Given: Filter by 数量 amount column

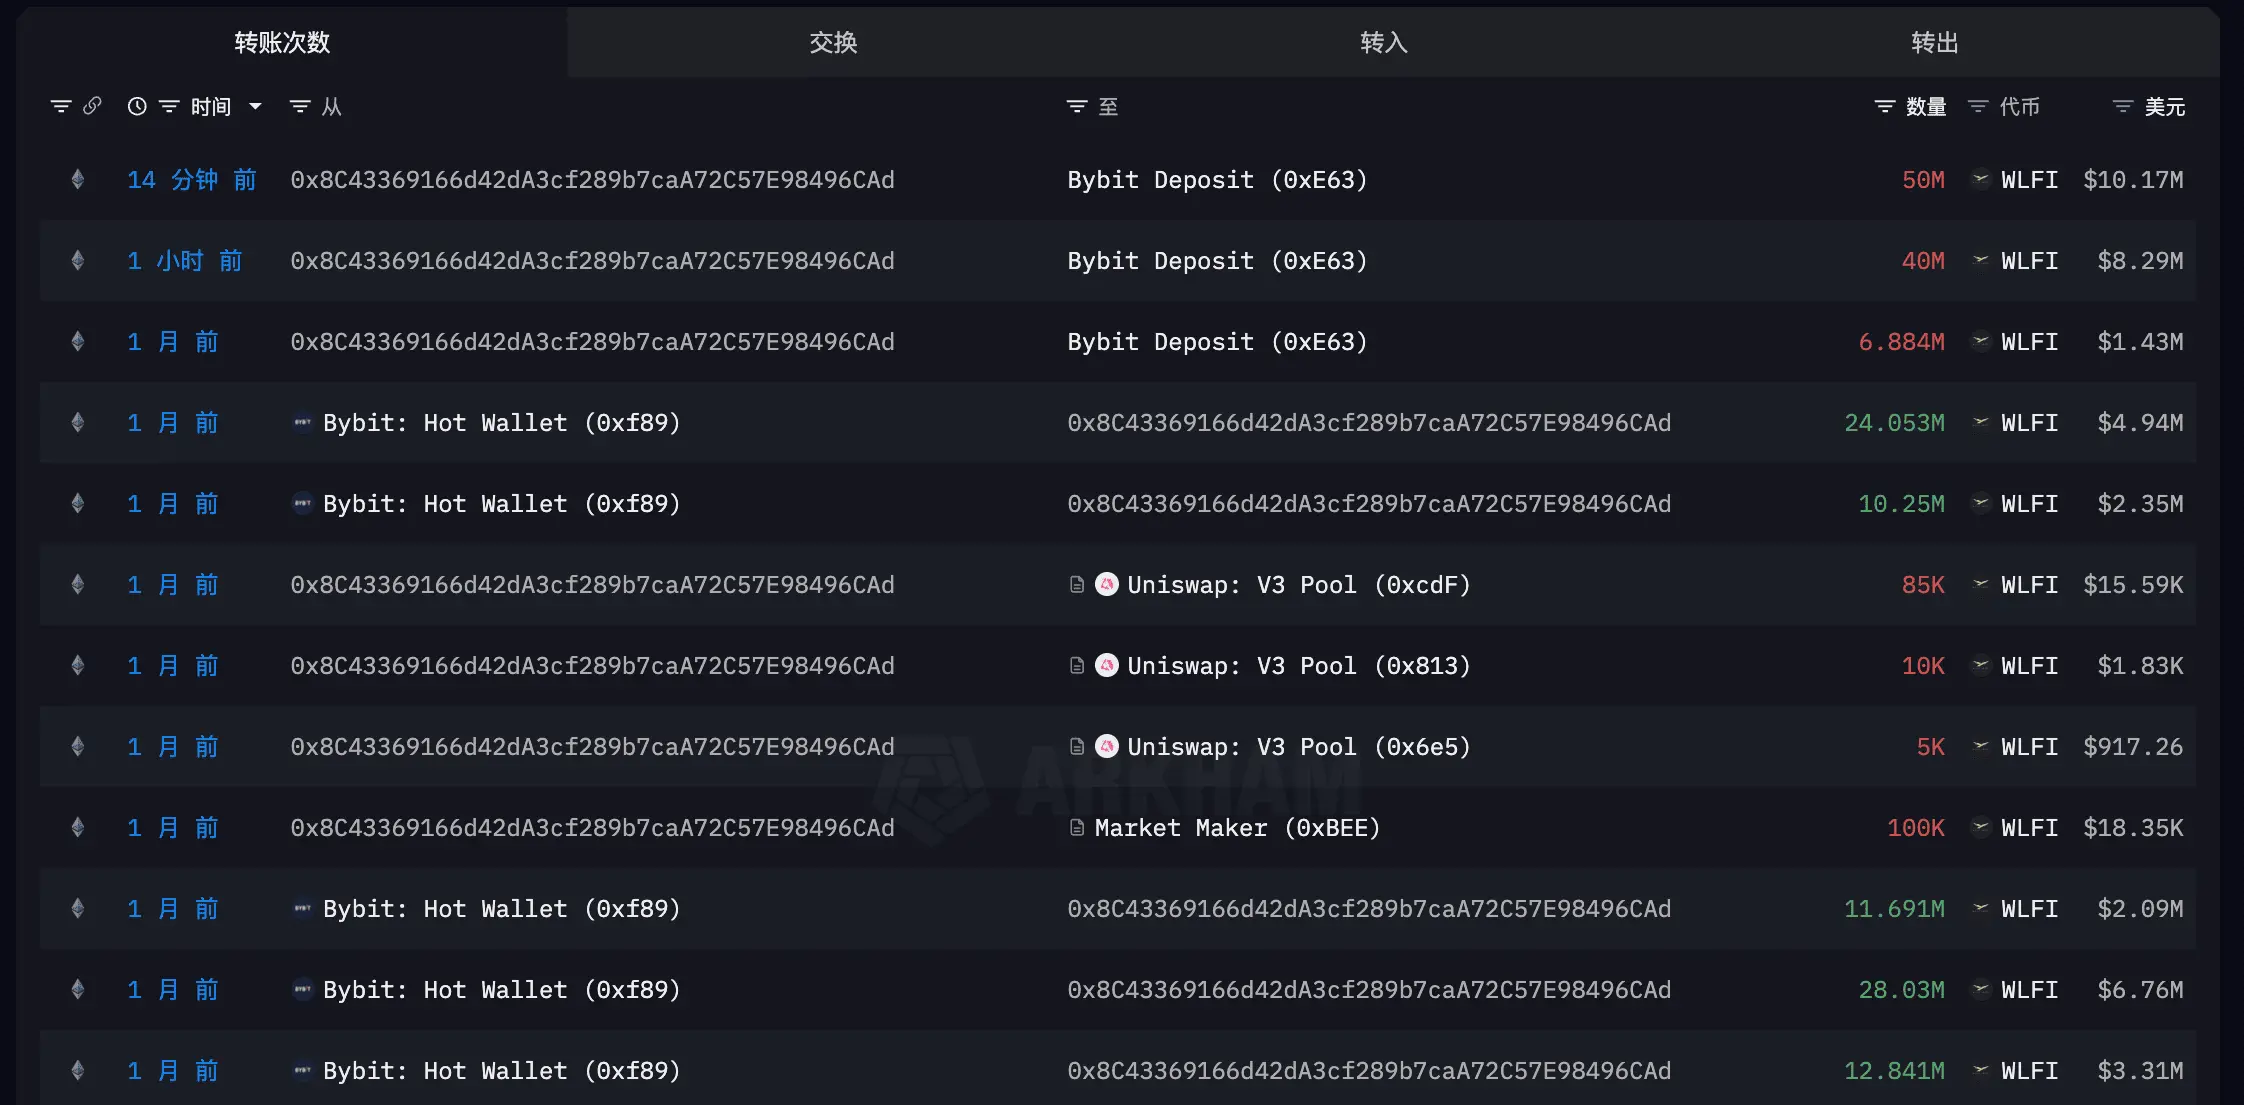Looking at the screenshot, I should (1885, 106).
